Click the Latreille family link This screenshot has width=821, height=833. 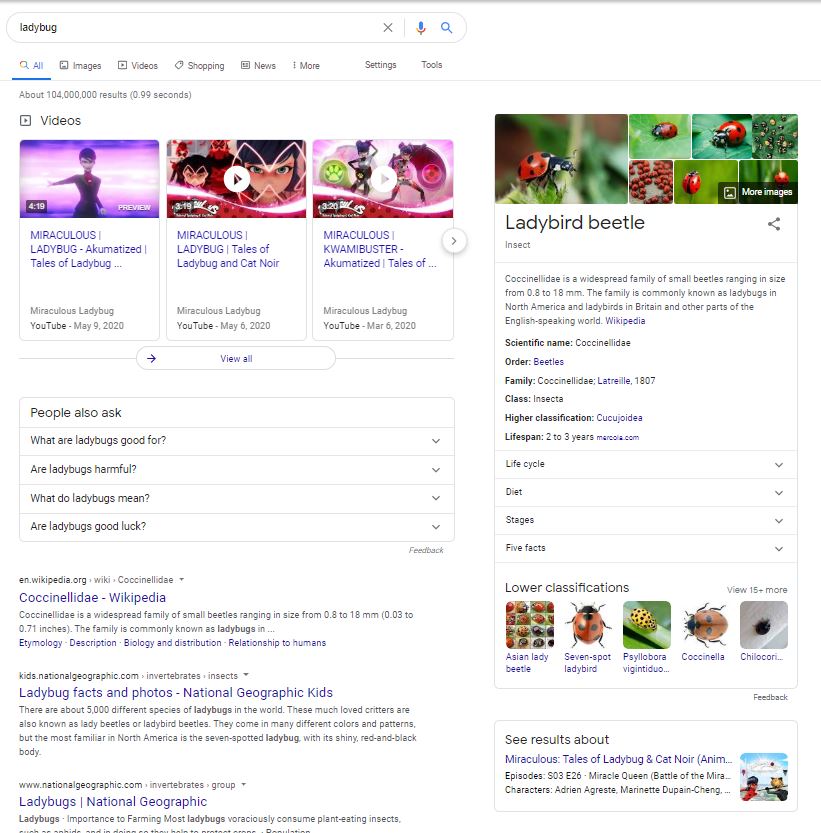[613, 381]
